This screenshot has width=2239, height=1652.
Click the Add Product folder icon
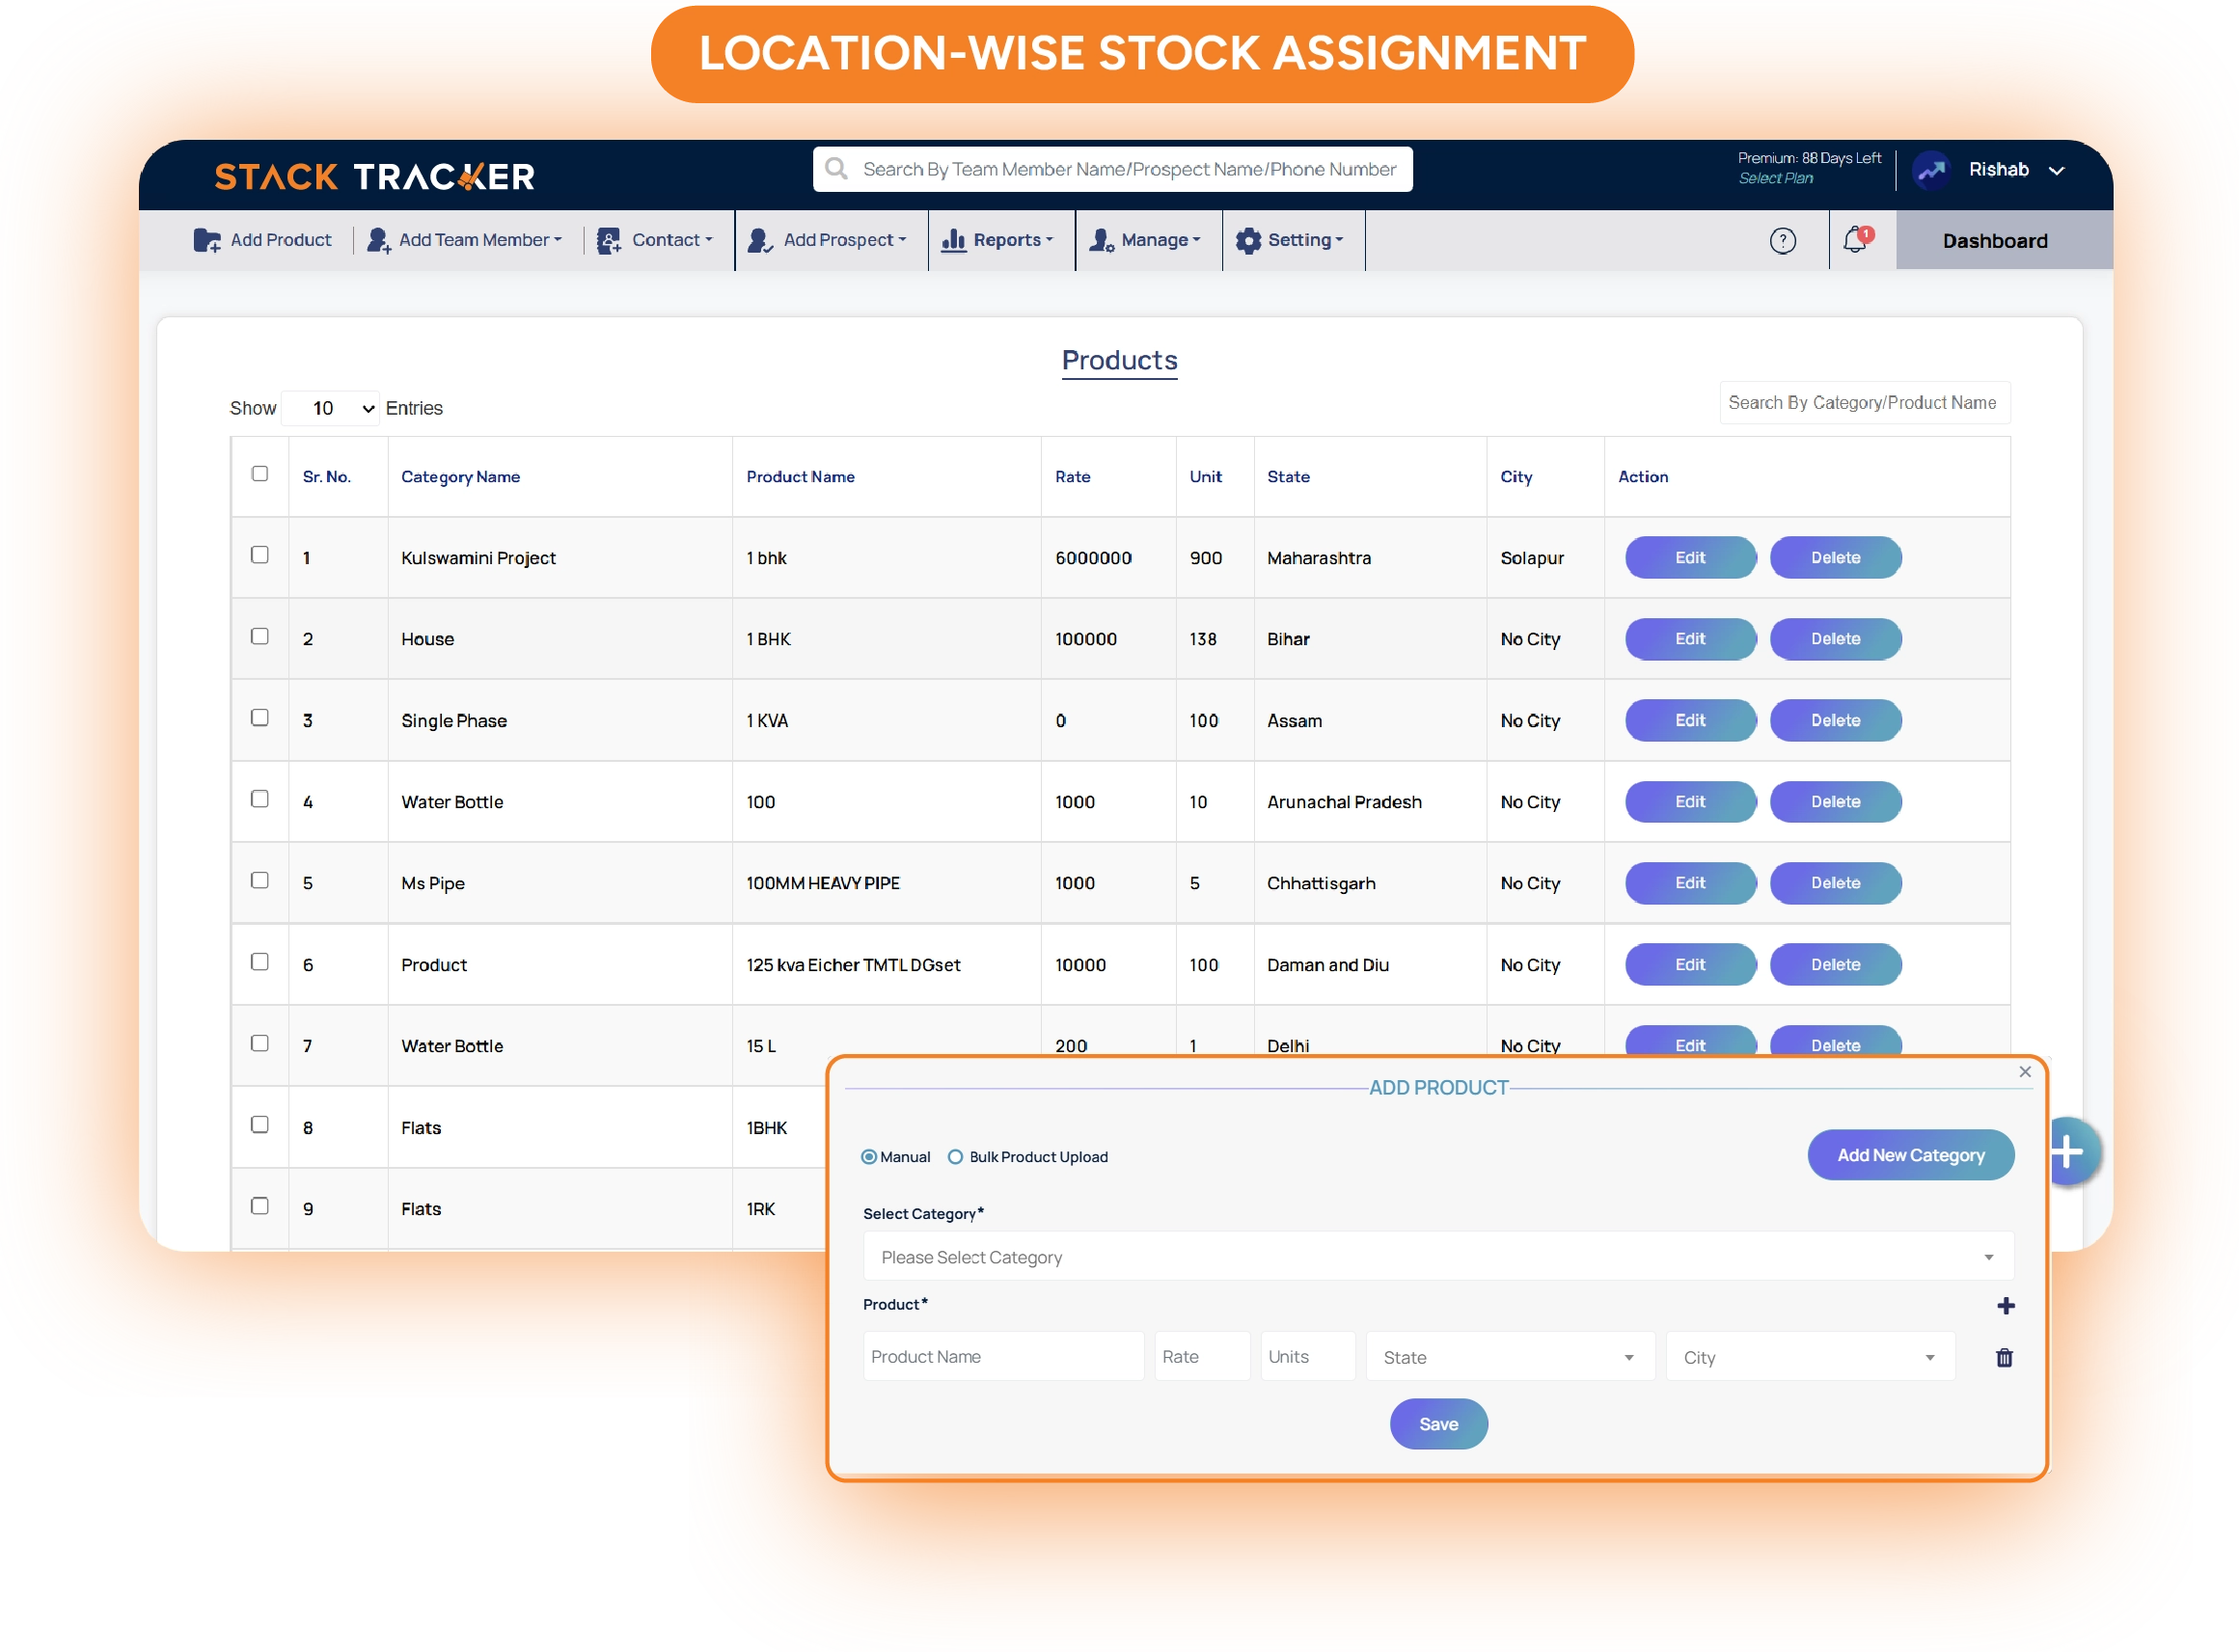[207, 240]
